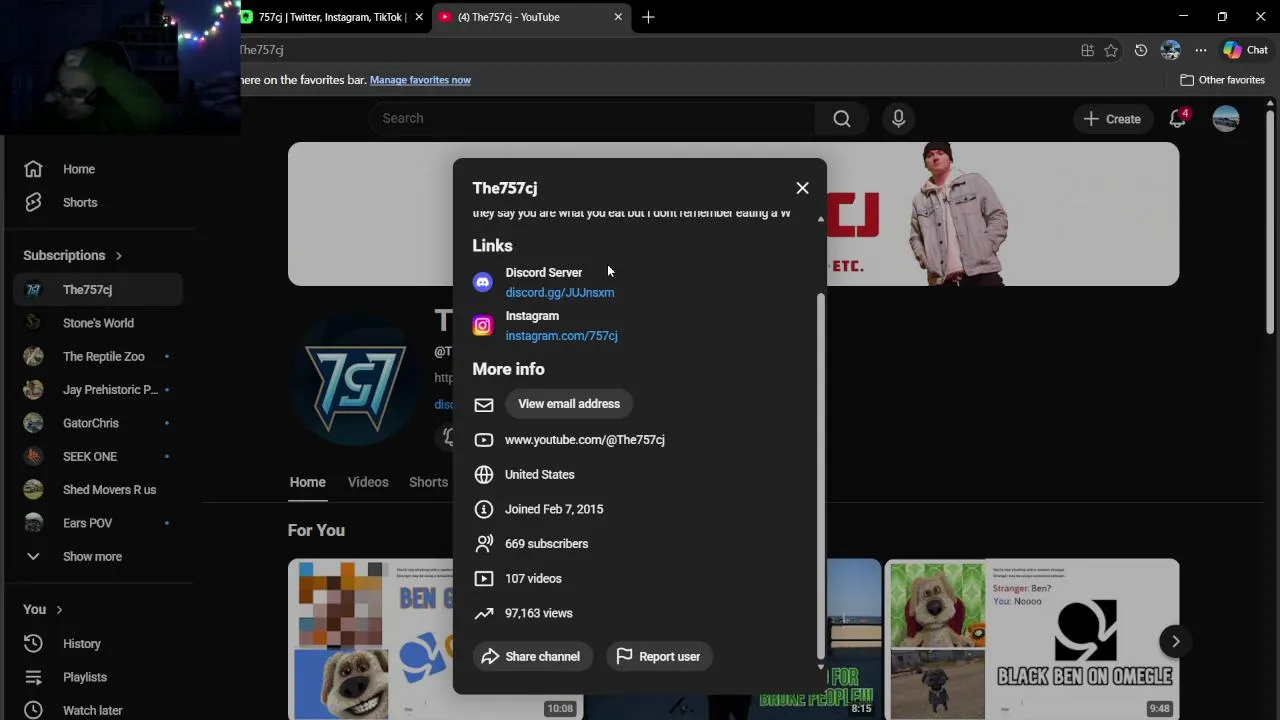The height and width of the screenshot is (720, 1280).
Task: Open Shed Movers R us subscription
Action: coord(98,490)
